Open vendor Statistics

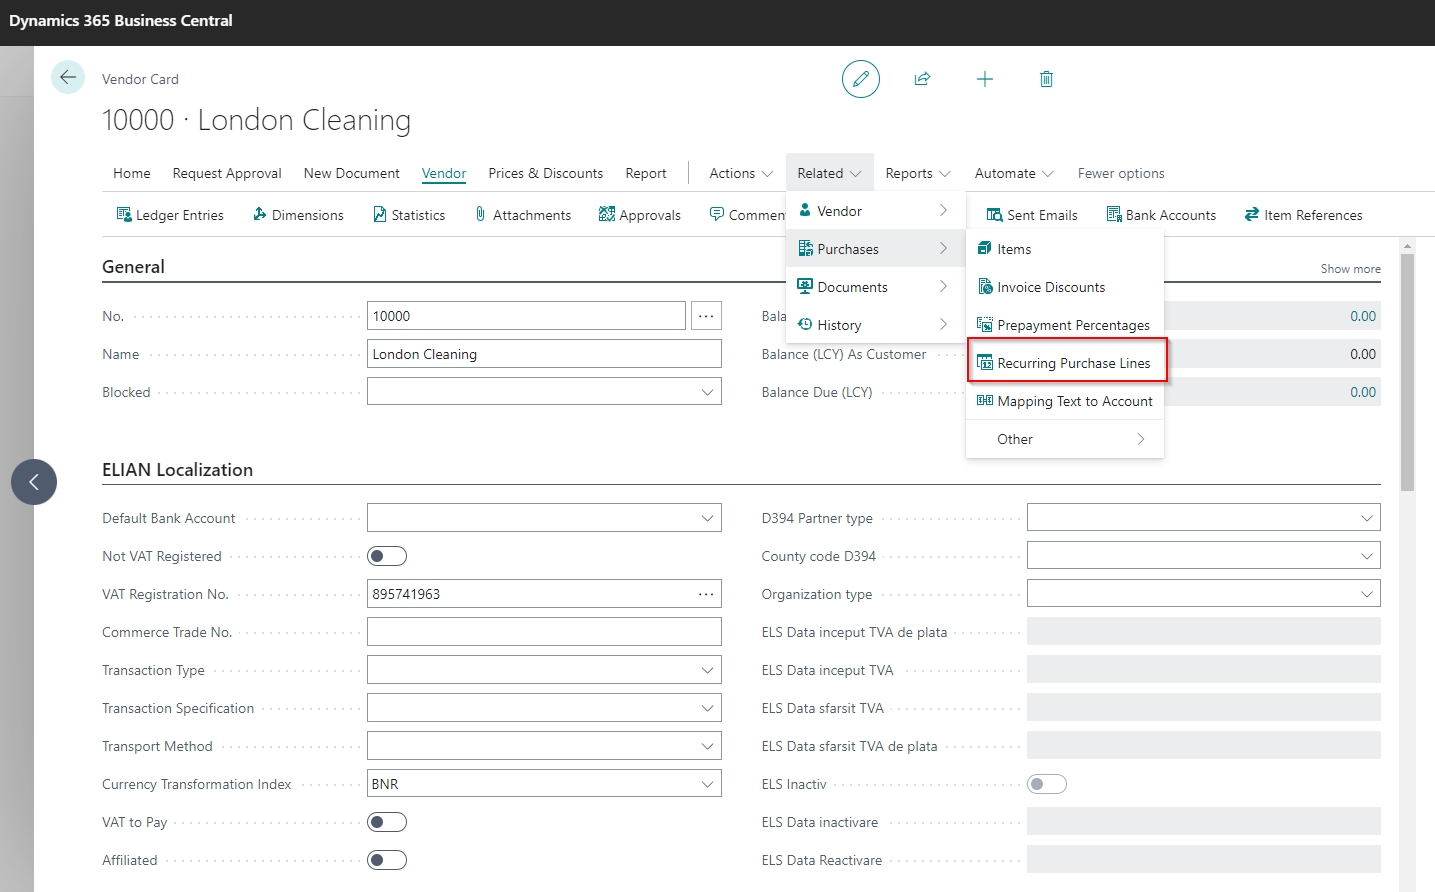click(x=408, y=215)
